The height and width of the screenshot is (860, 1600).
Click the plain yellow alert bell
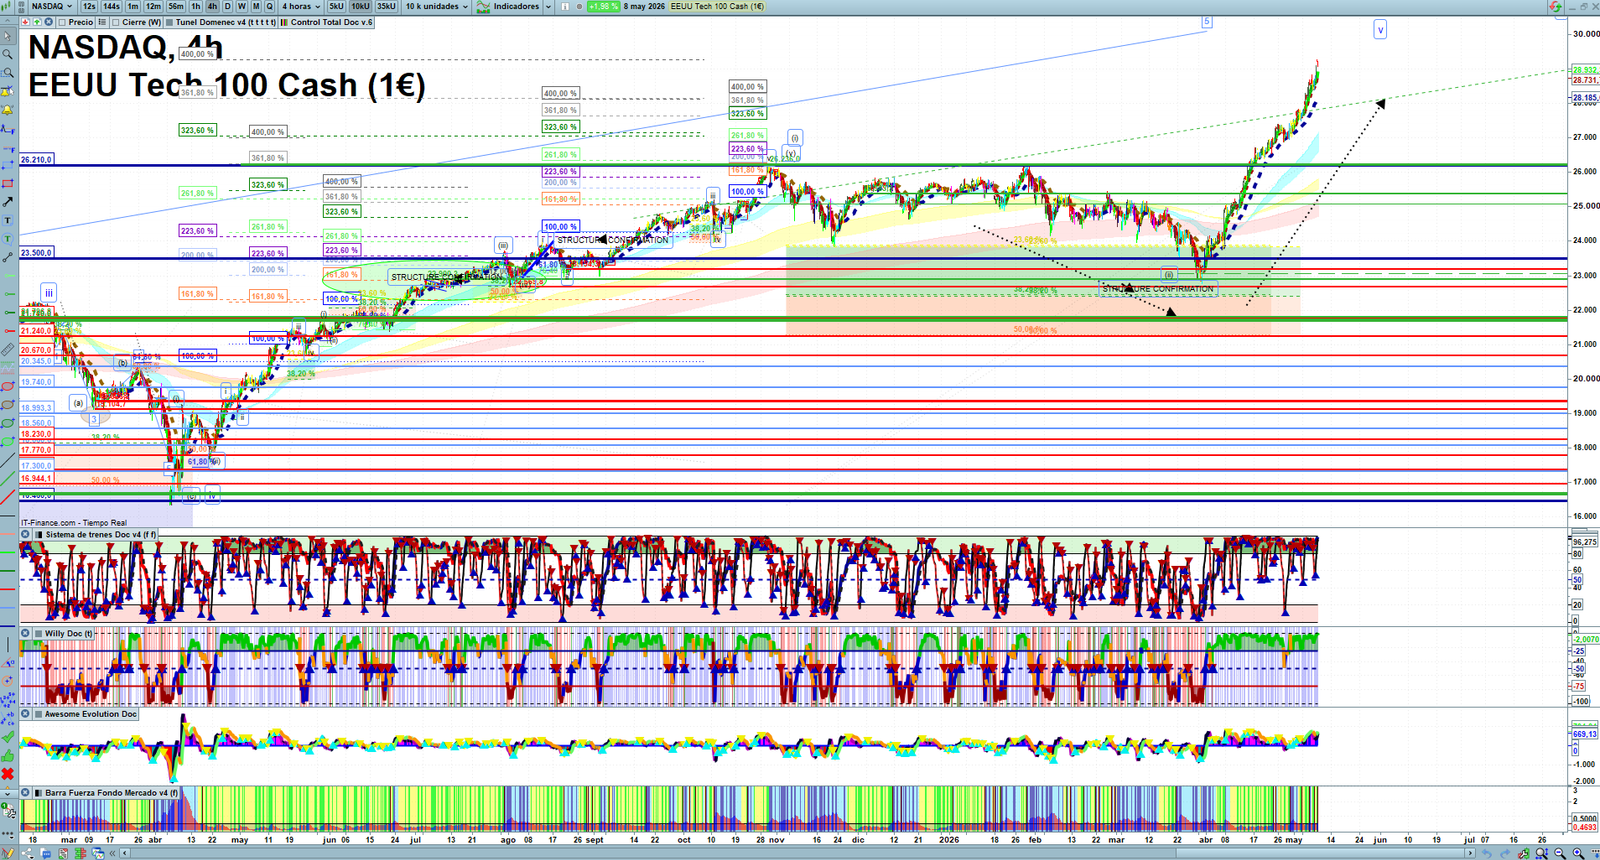[8, 110]
